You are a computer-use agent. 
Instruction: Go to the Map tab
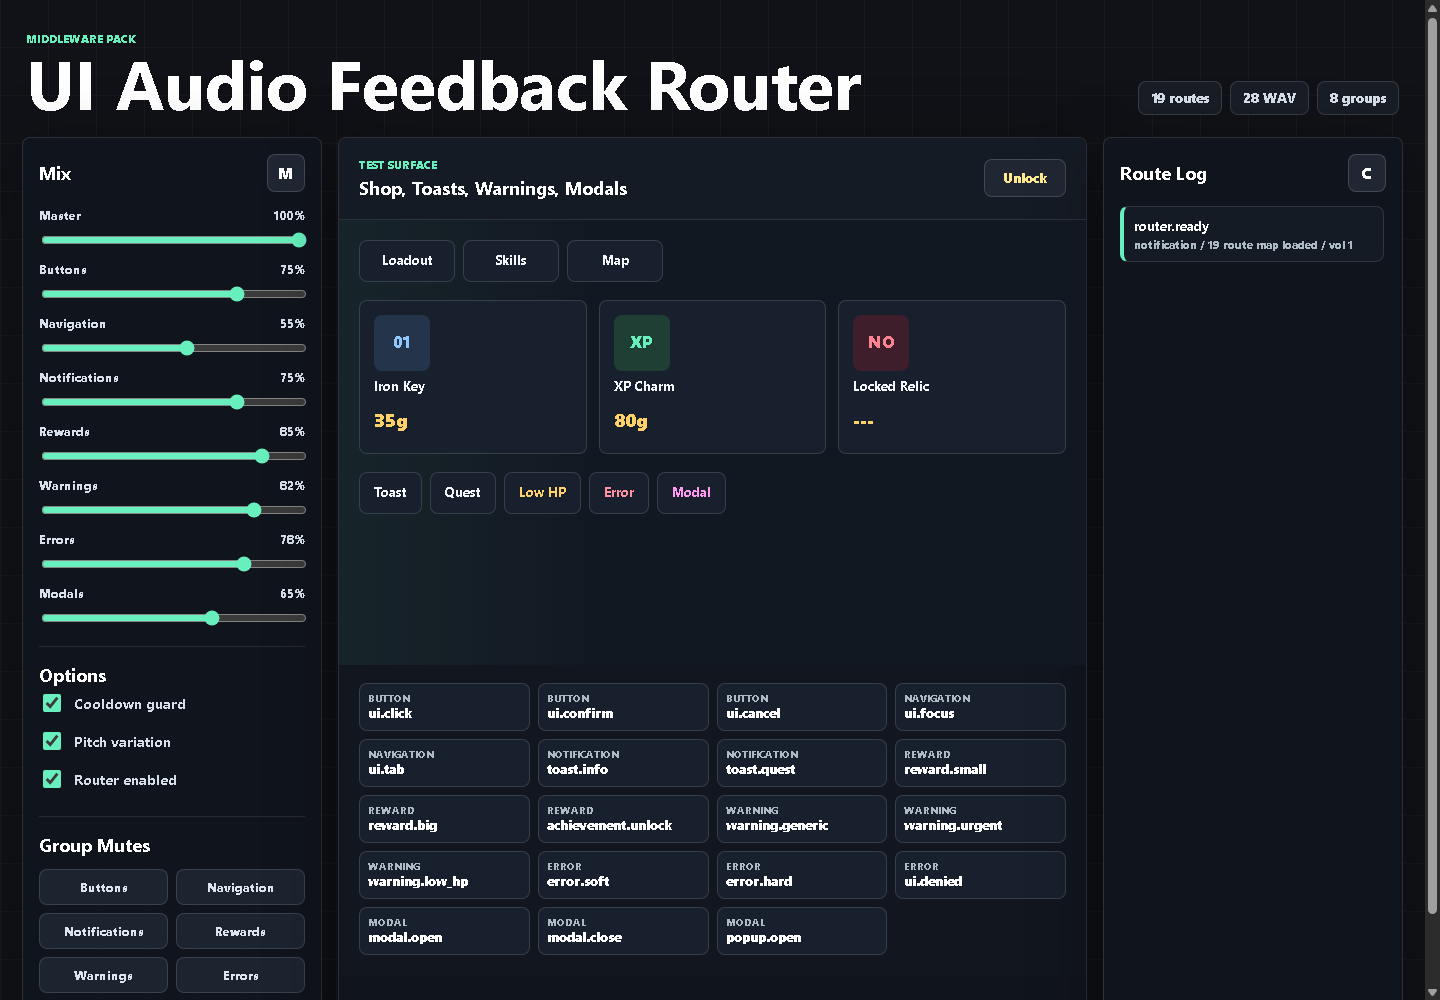coord(615,261)
